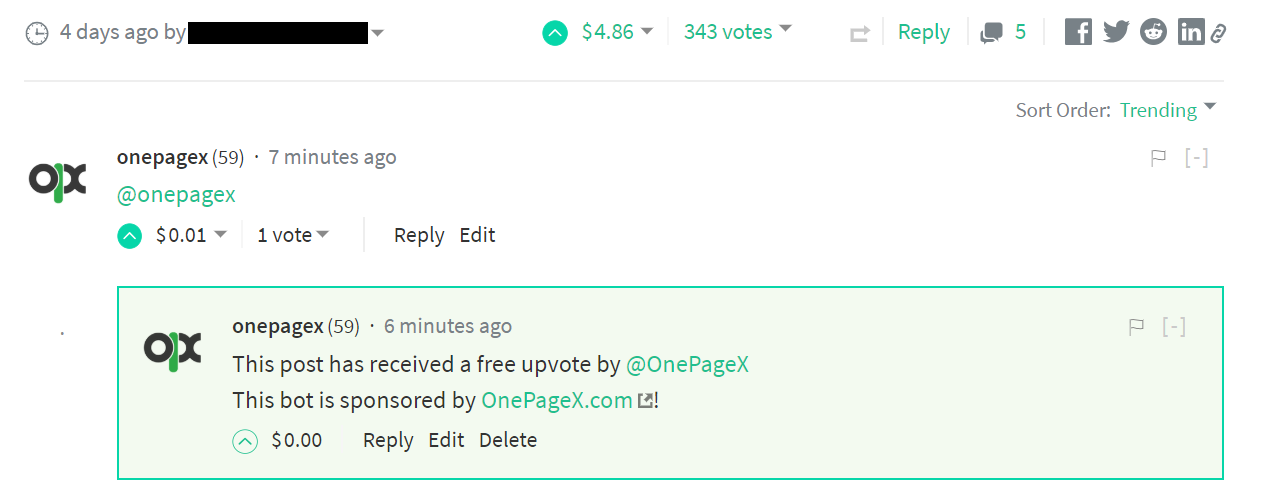The width and height of the screenshot is (1261, 494).
Task: Open the 343 votes dropdown list
Action: point(737,32)
